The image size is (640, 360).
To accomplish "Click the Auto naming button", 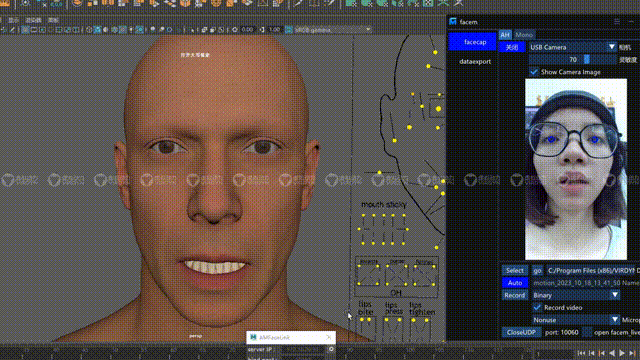I will [x=515, y=283].
